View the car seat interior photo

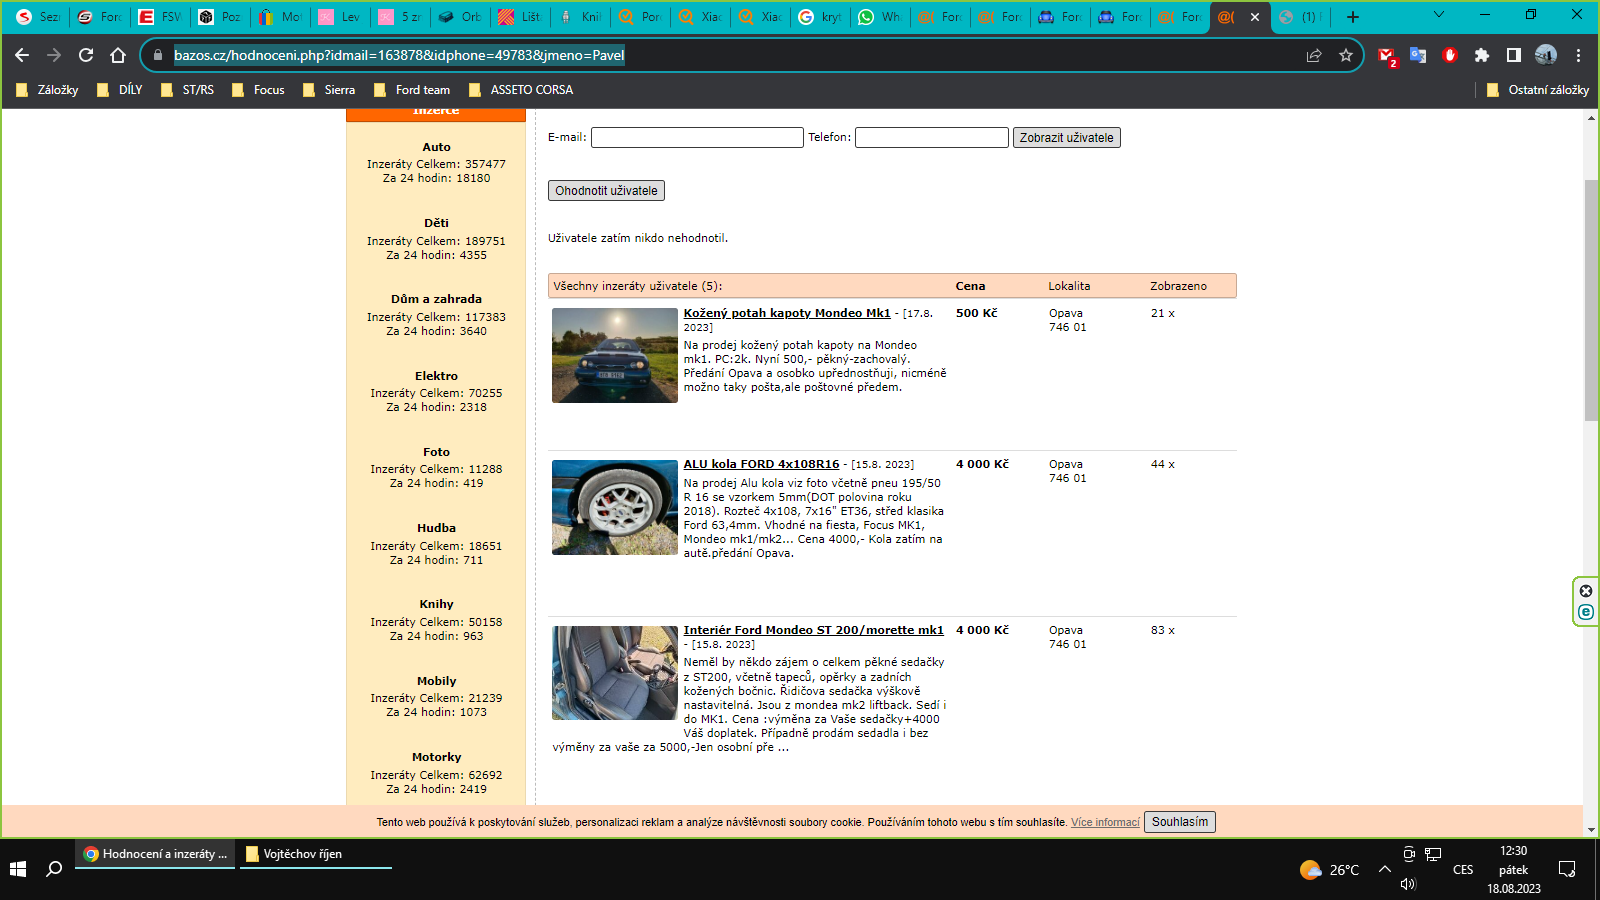click(x=615, y=673)
